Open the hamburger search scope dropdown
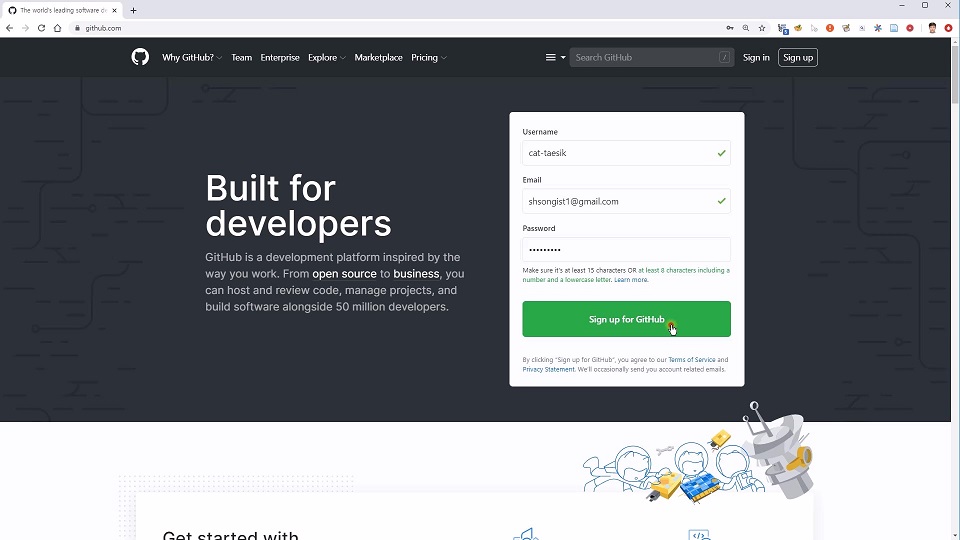This screenshot has width=960, height=540. coord(554,58)
